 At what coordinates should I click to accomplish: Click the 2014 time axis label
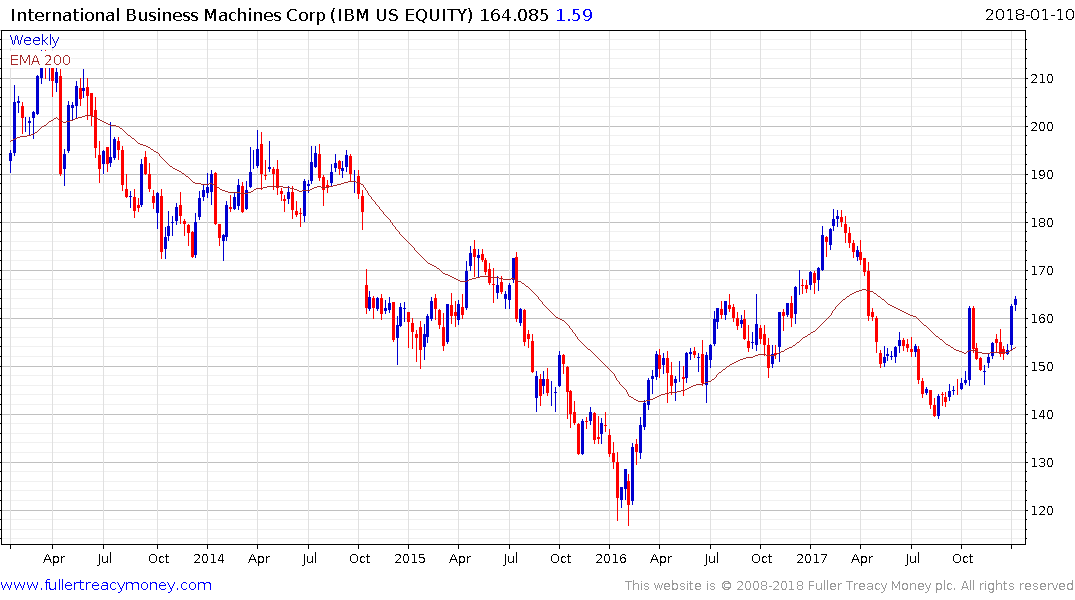[208, 558]
